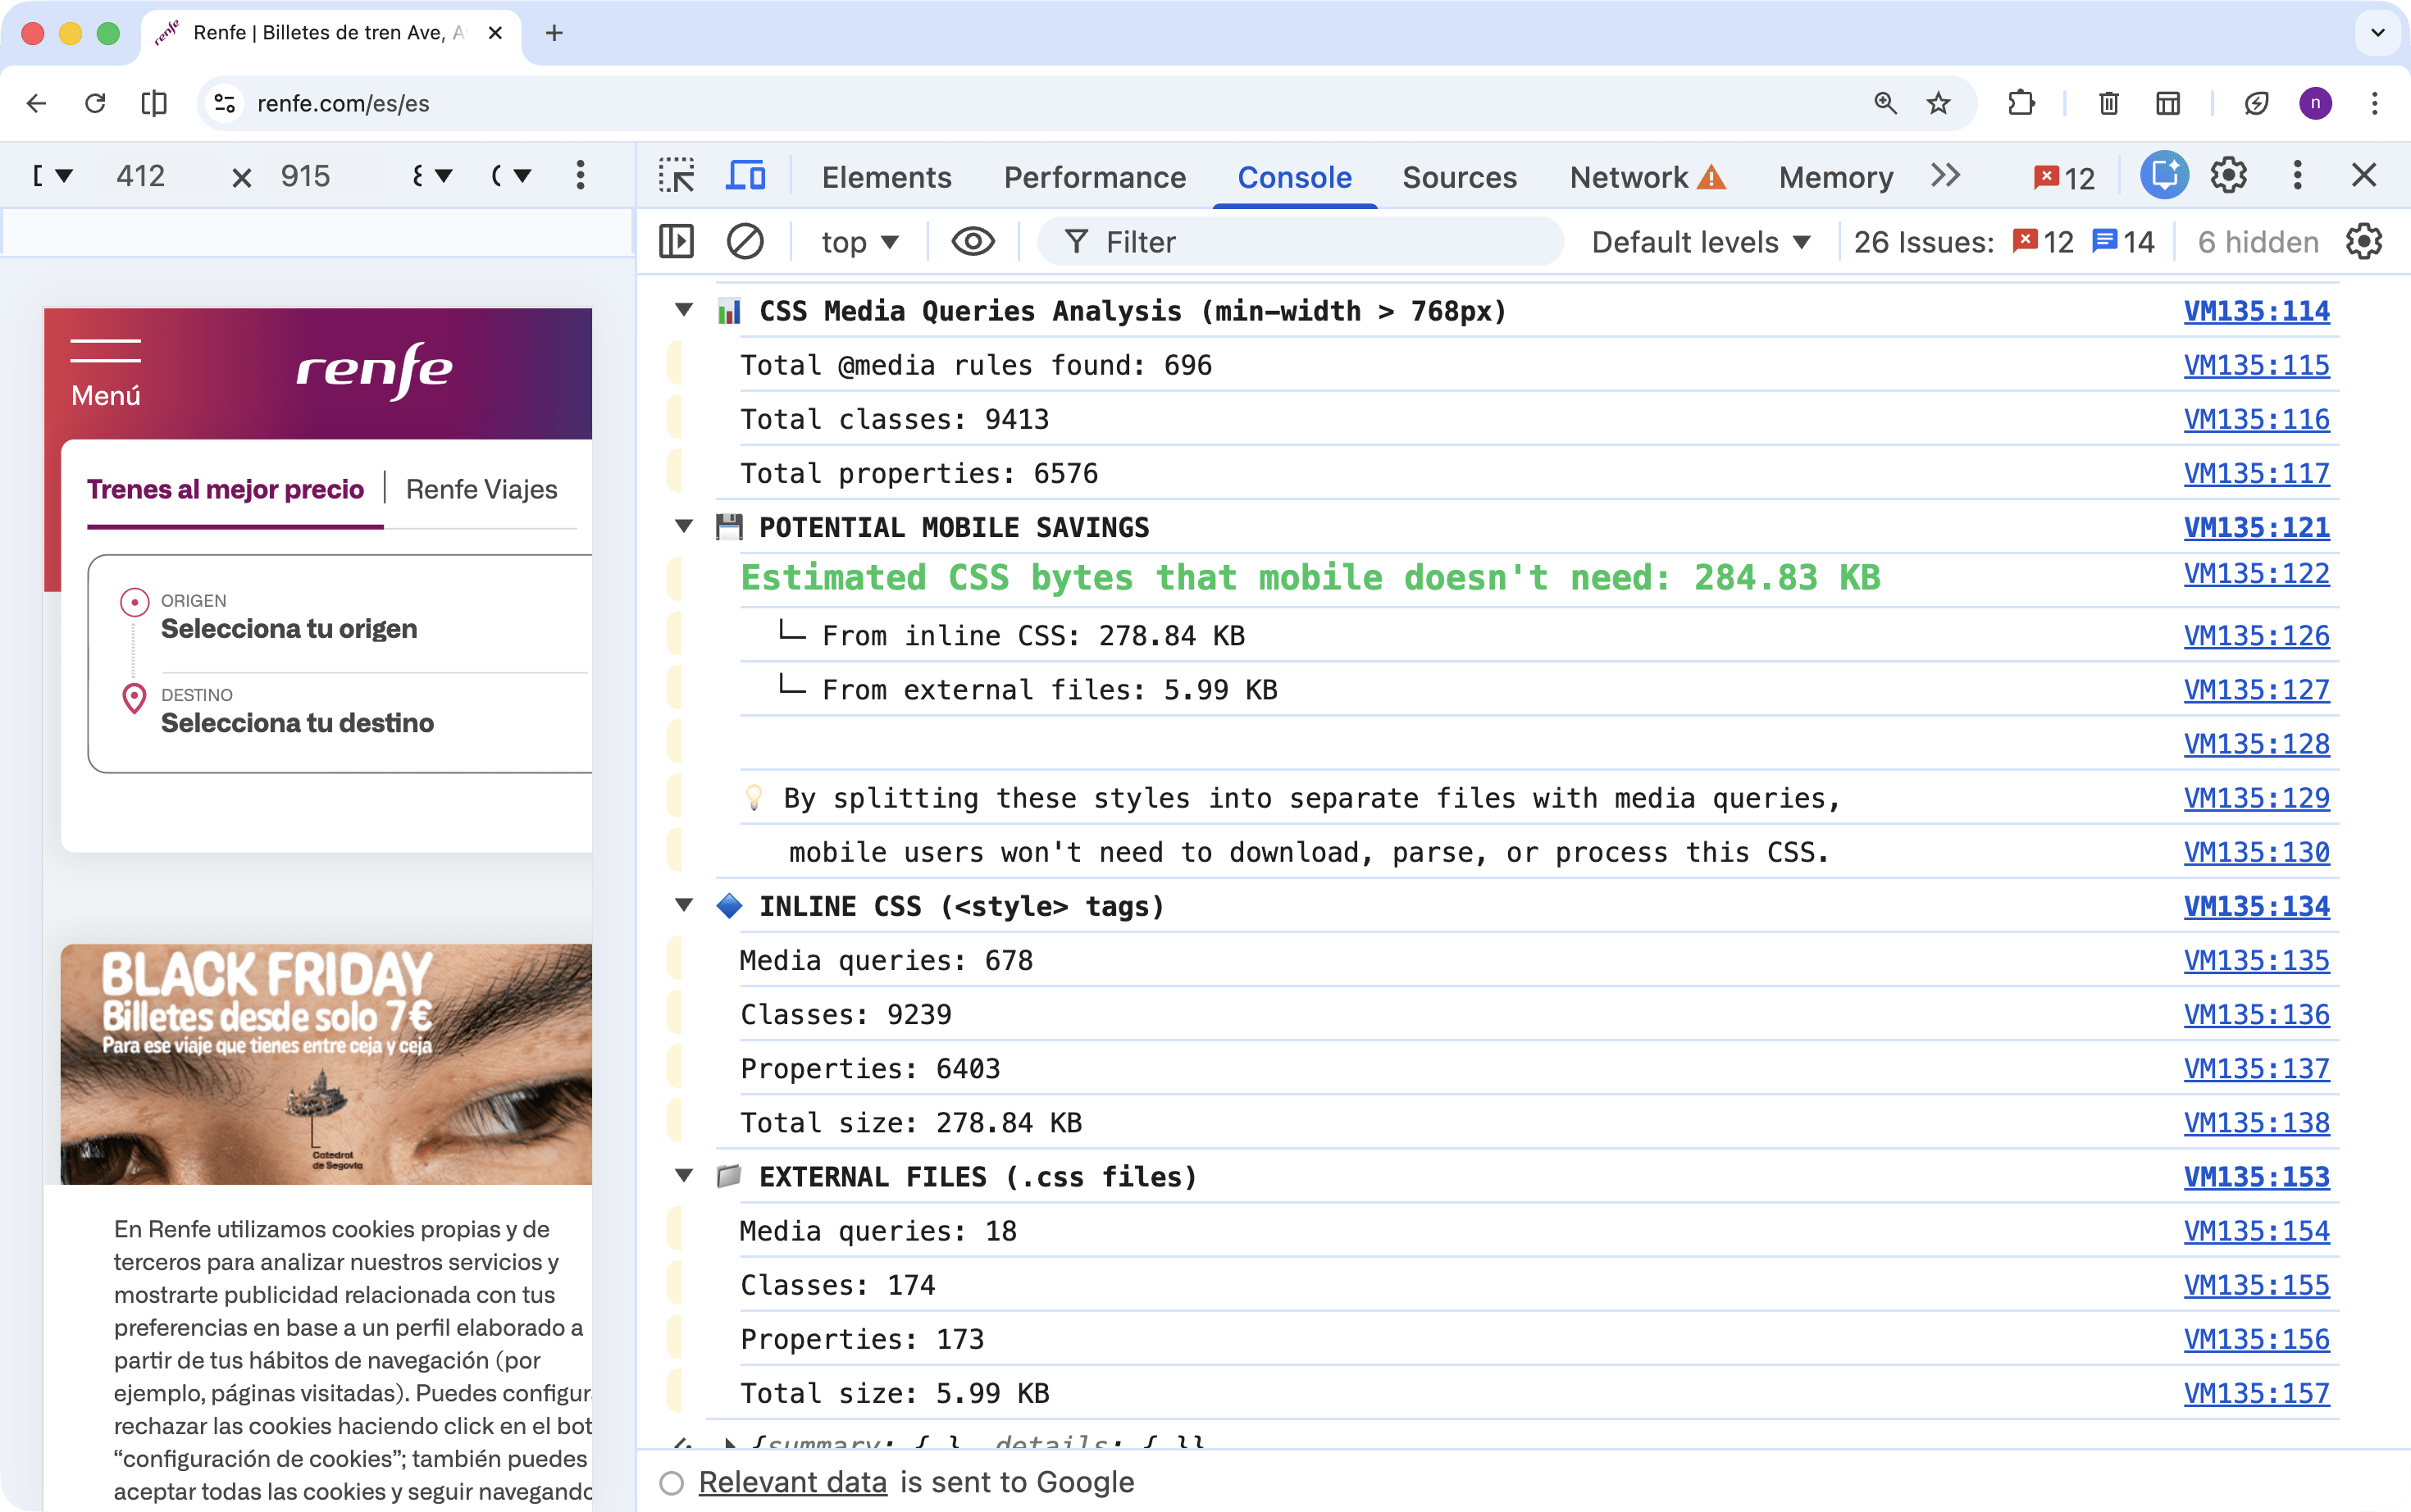Clear the console output

[744, 241]
